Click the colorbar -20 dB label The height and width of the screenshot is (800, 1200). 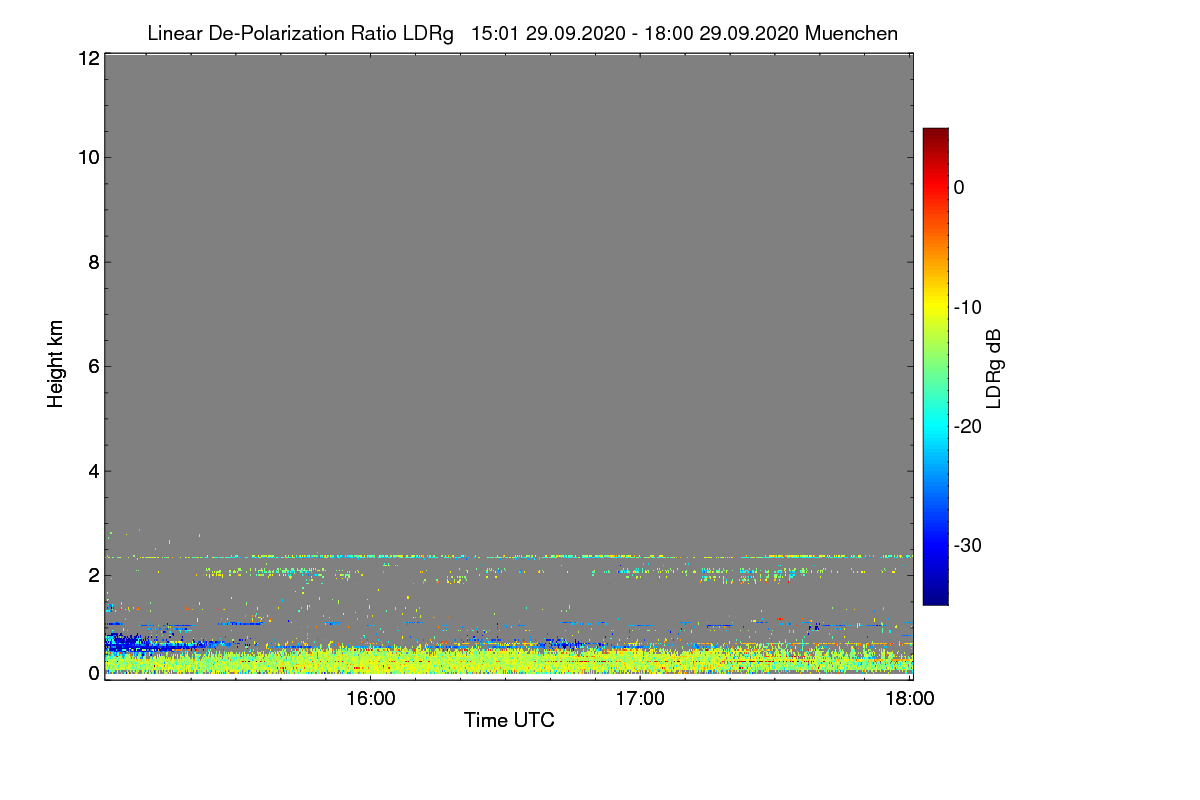(x=969, y=426)
